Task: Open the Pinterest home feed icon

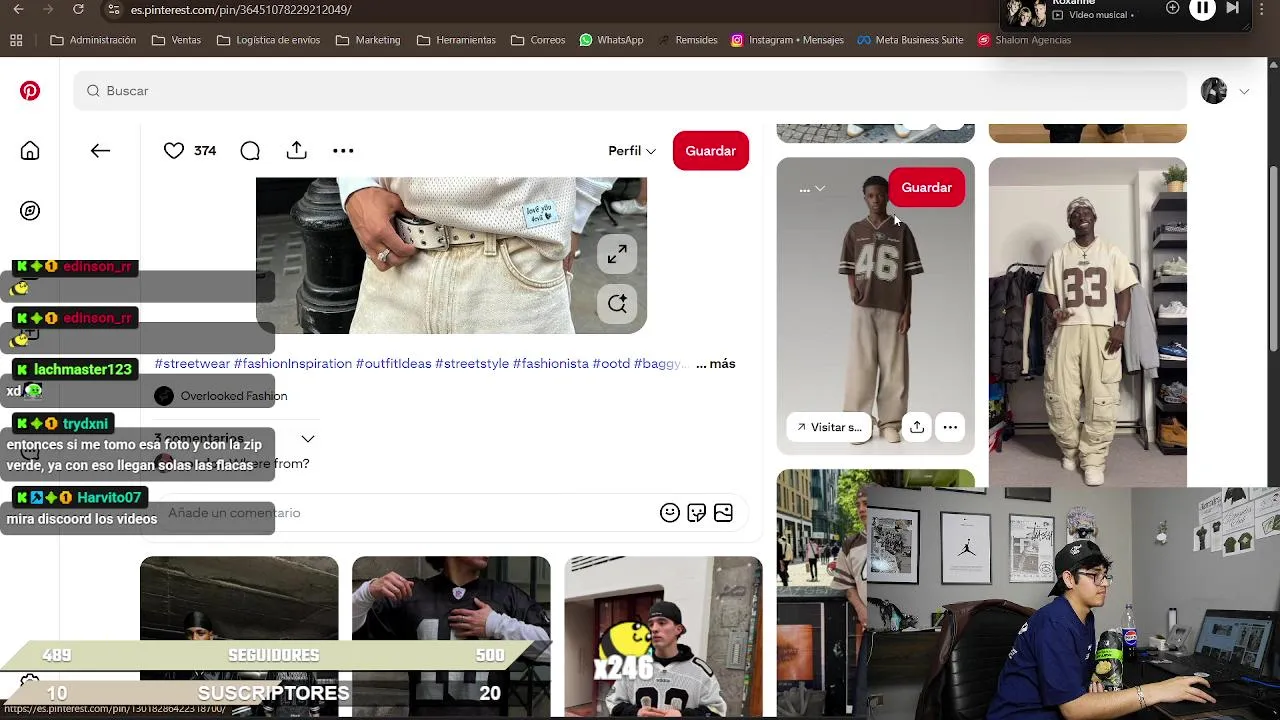Action: [30, 151]
